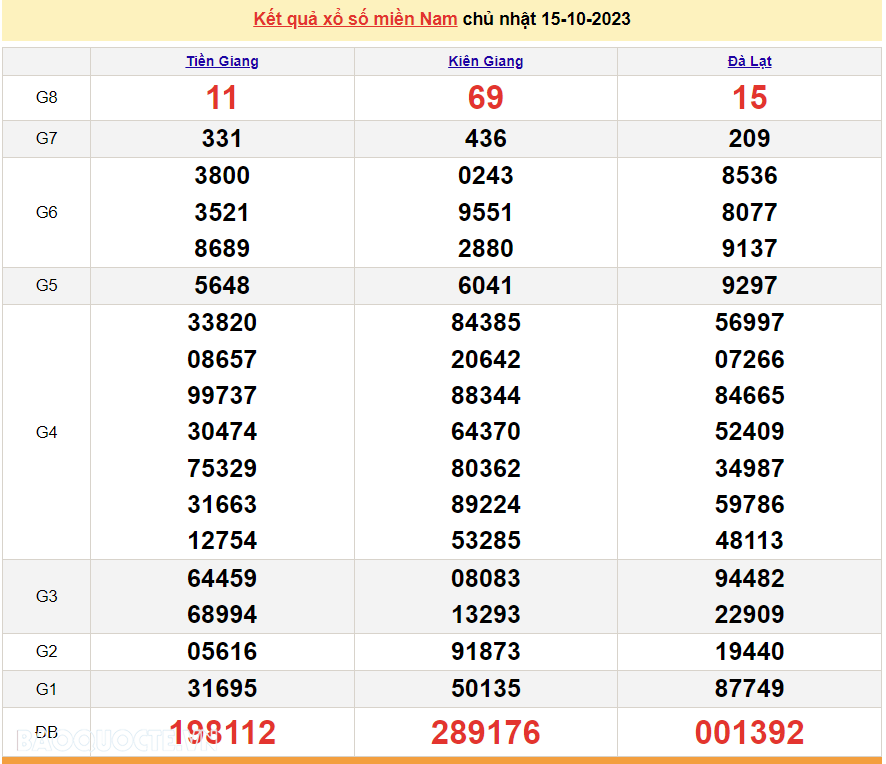886x764 pixels.
Task: Open the Đà Lạt column link
Action: [x=749, y=61]
